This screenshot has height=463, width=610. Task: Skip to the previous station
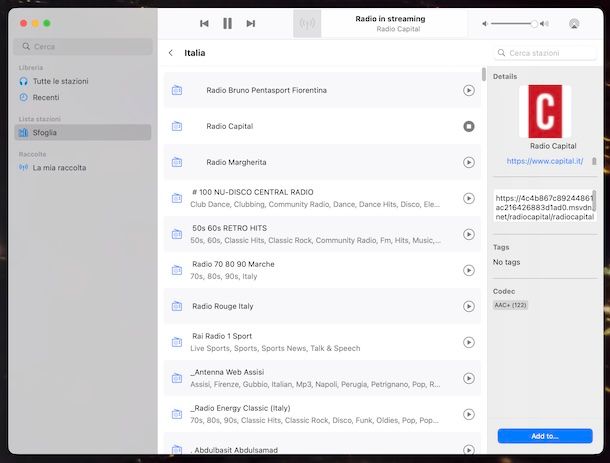[x=204, y=23]
